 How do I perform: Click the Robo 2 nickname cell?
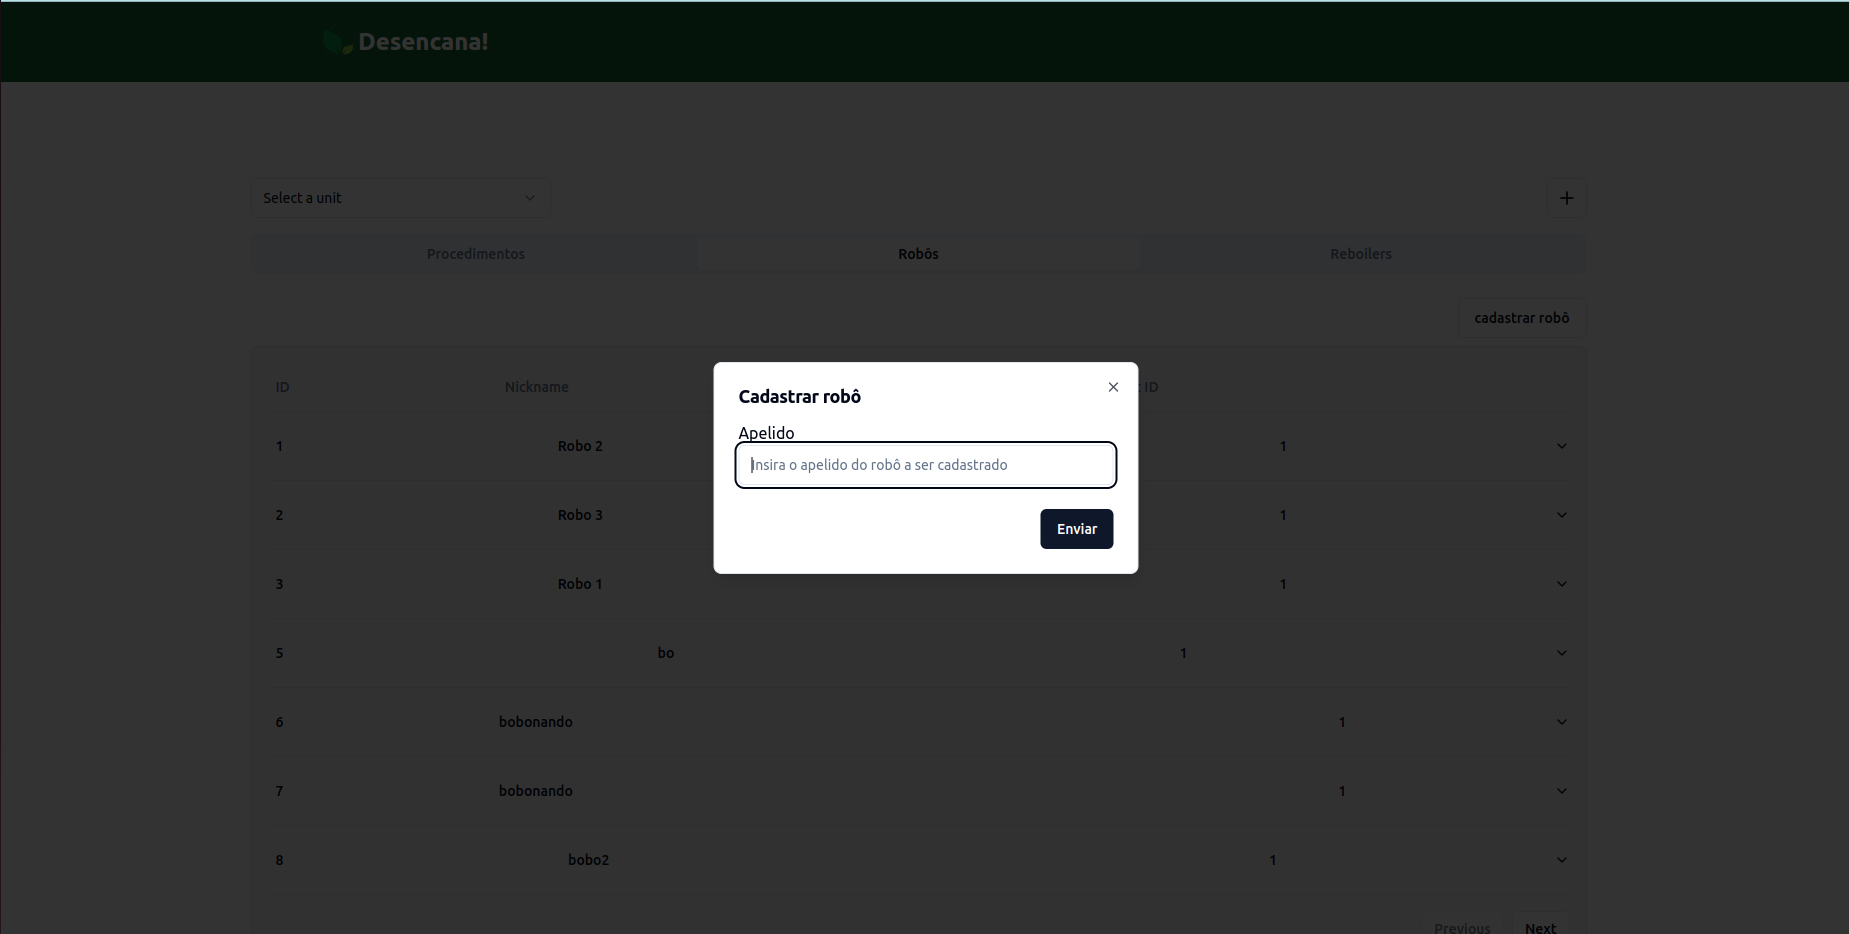[580, 446]
